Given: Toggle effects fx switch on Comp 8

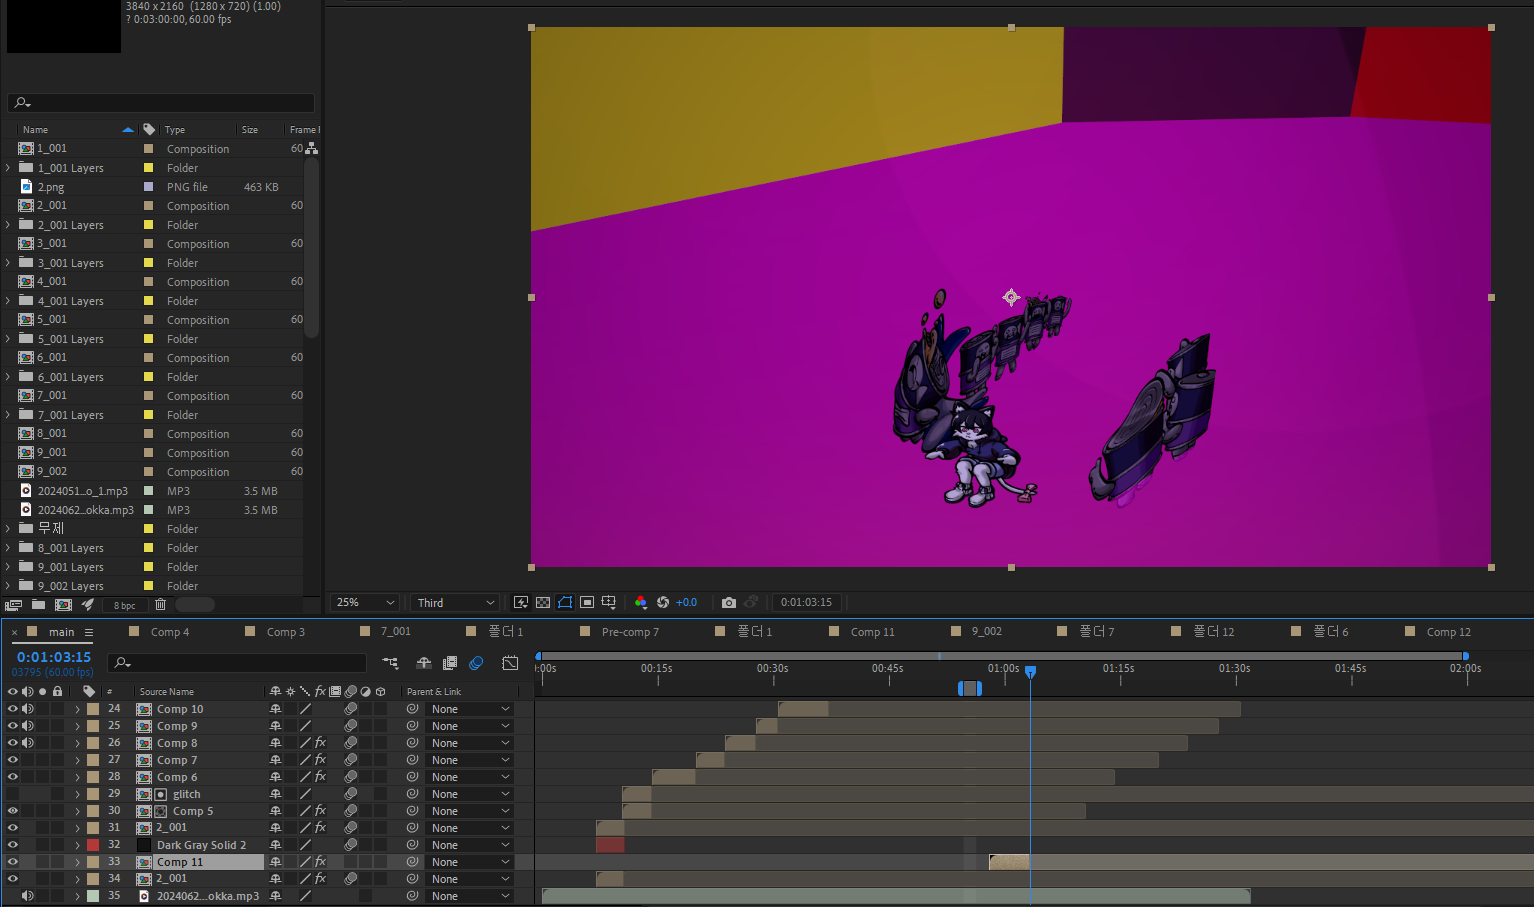Looking at the screenshot, I should [x=320, y=743].
